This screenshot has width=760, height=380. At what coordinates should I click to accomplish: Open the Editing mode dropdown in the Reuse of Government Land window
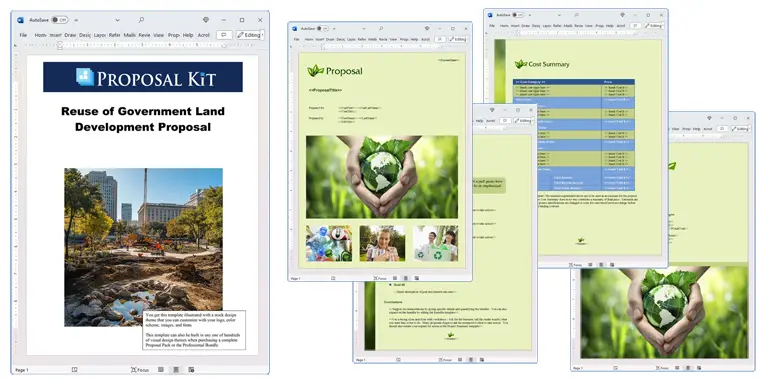coord(249,35)
